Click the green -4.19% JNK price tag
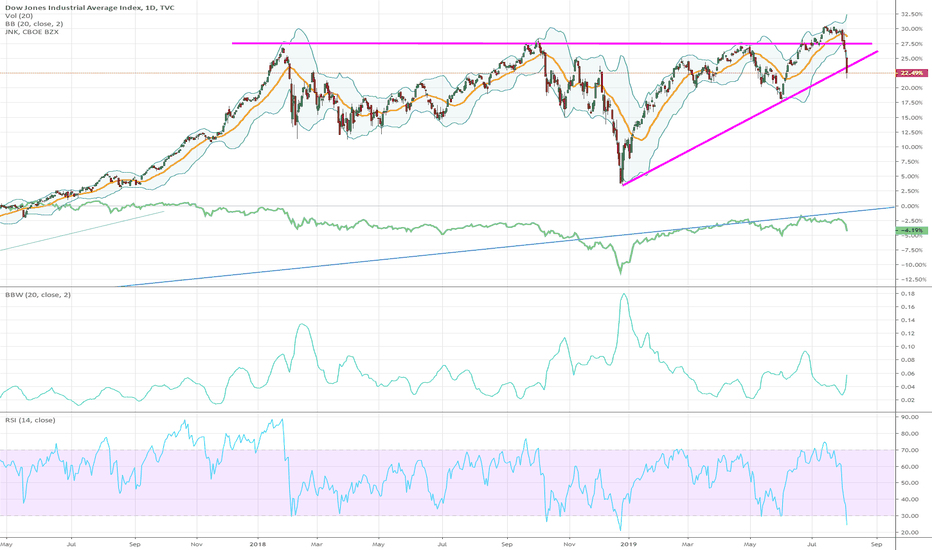The image size is (932, 550). (912, 230)
